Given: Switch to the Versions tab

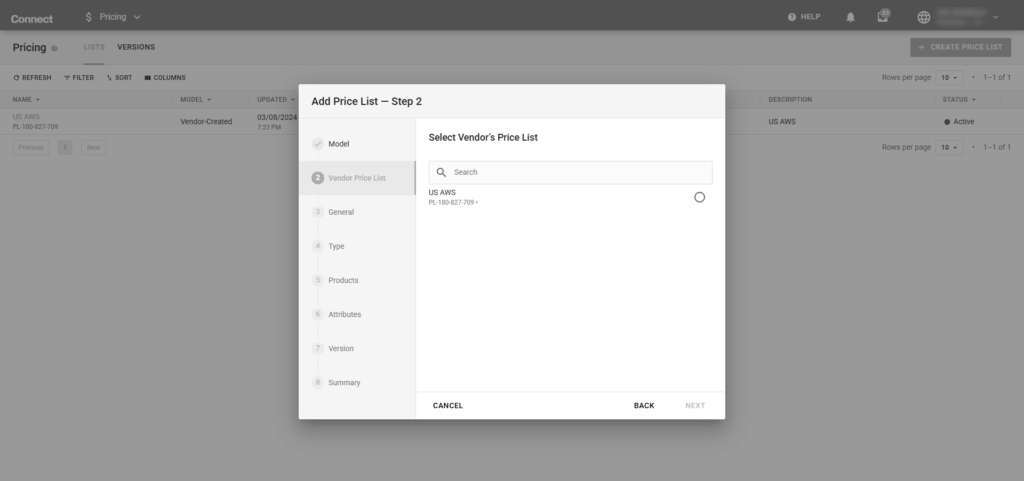Looking at the screenshot, I should [136, 47].
